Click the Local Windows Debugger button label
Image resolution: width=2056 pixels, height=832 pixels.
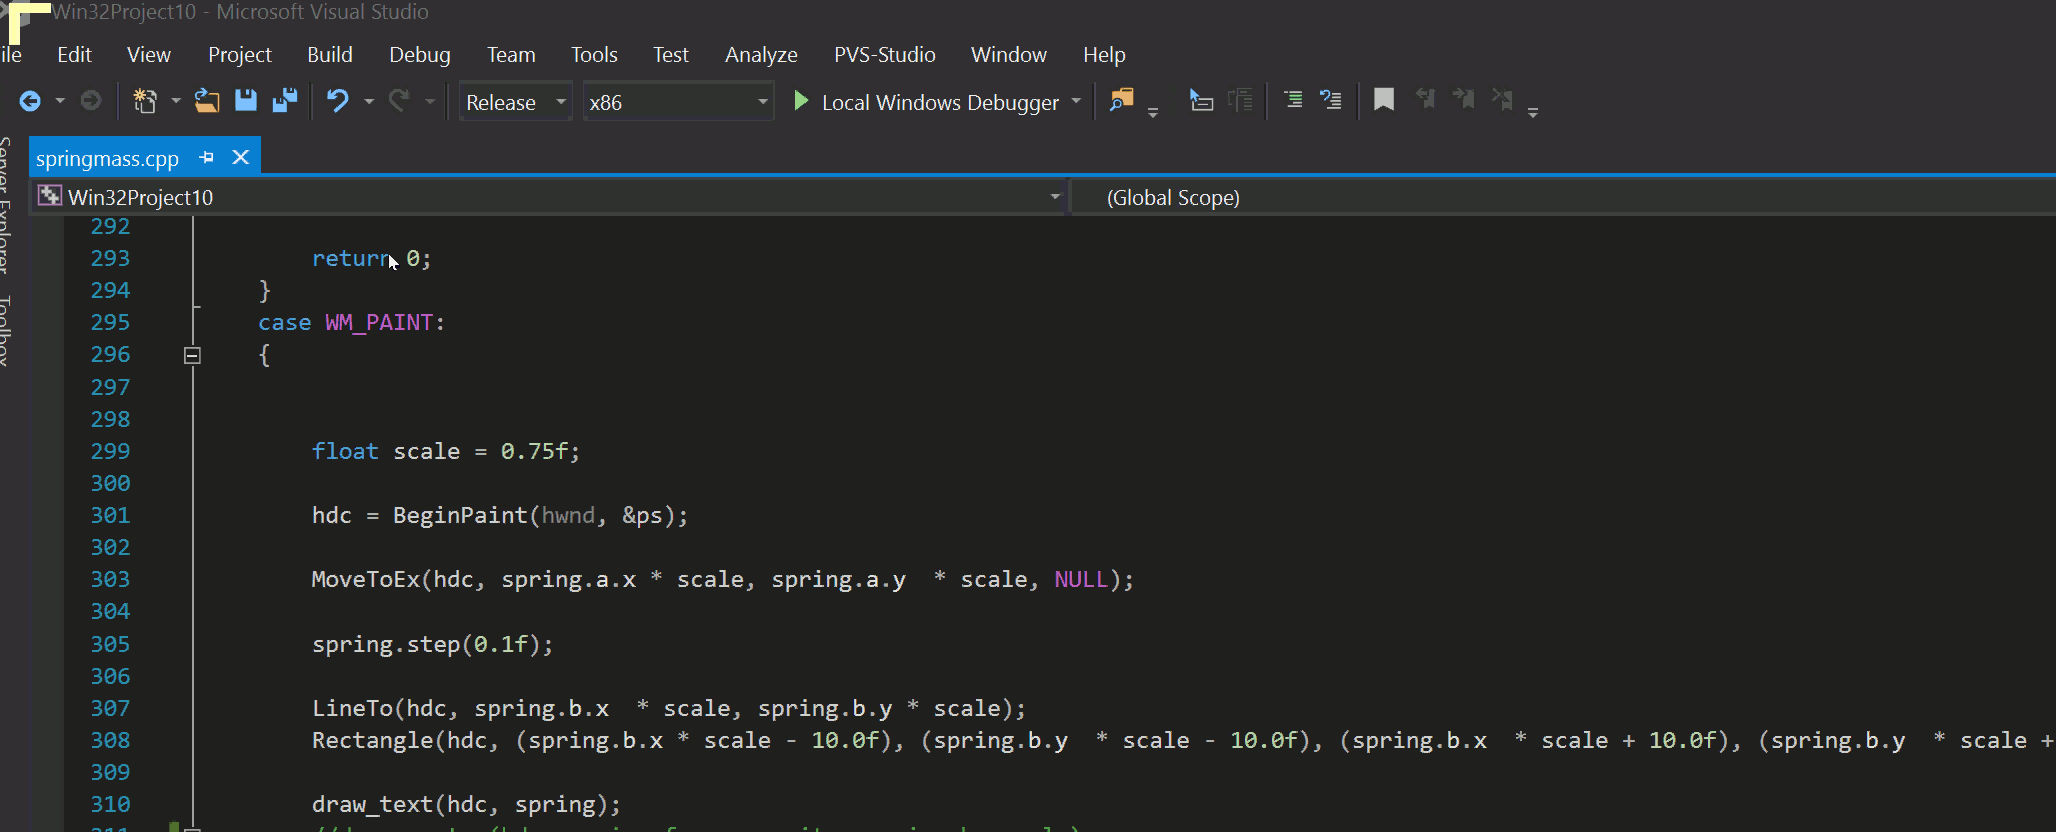tap(940, 102)
